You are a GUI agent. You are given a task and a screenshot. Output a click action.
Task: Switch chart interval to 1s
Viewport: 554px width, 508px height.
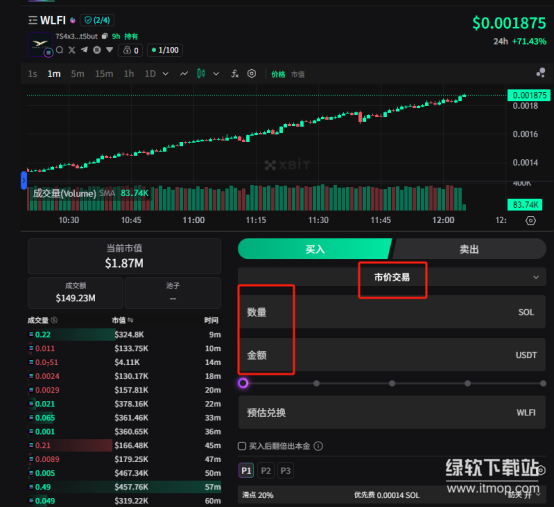point(33,74)
